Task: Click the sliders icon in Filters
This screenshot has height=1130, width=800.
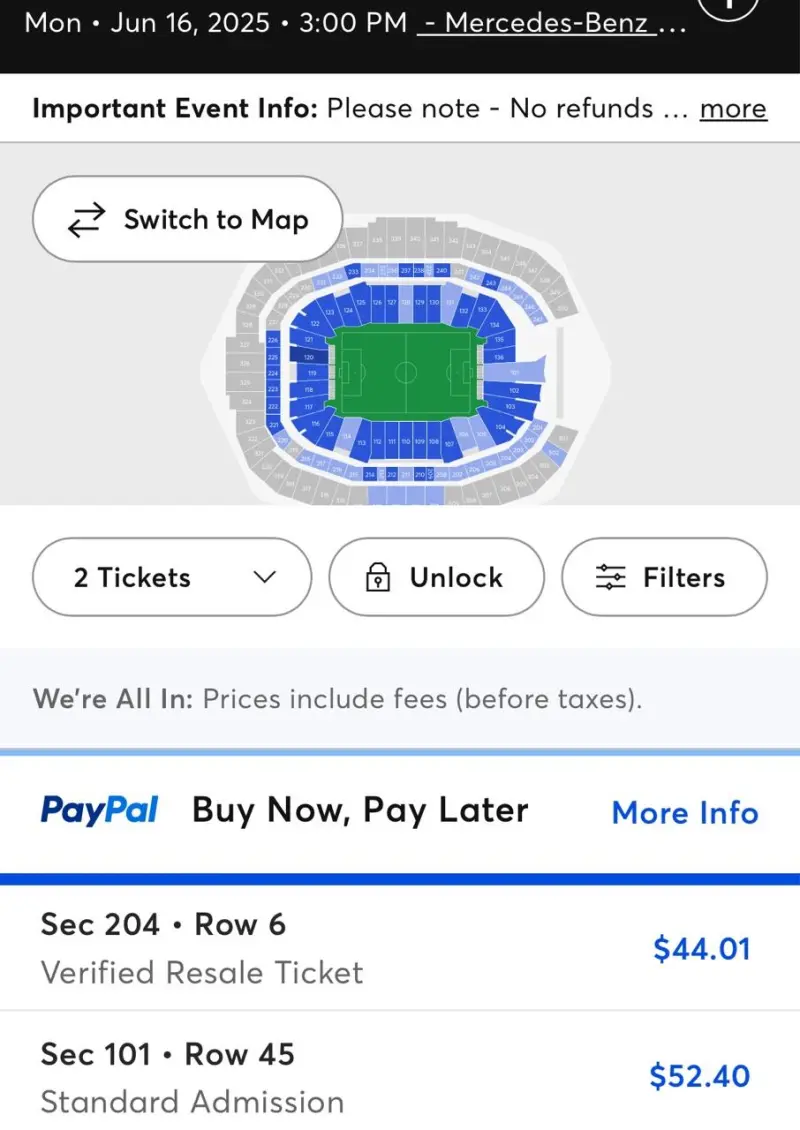Action: 610,577
